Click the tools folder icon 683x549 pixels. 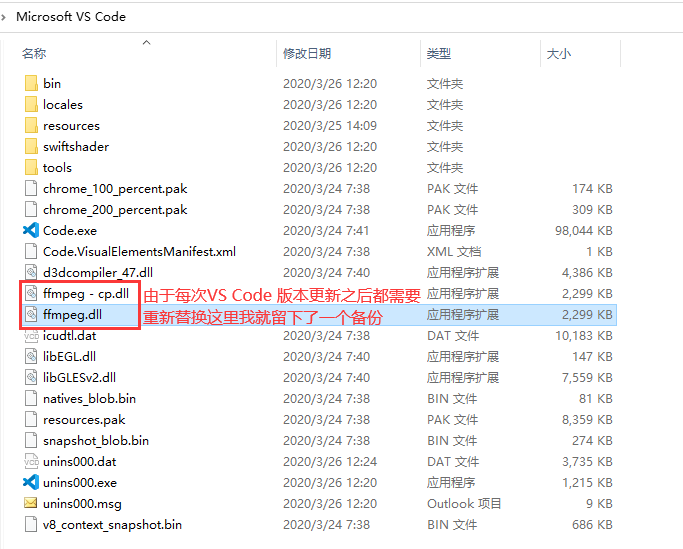coord(31,167)
